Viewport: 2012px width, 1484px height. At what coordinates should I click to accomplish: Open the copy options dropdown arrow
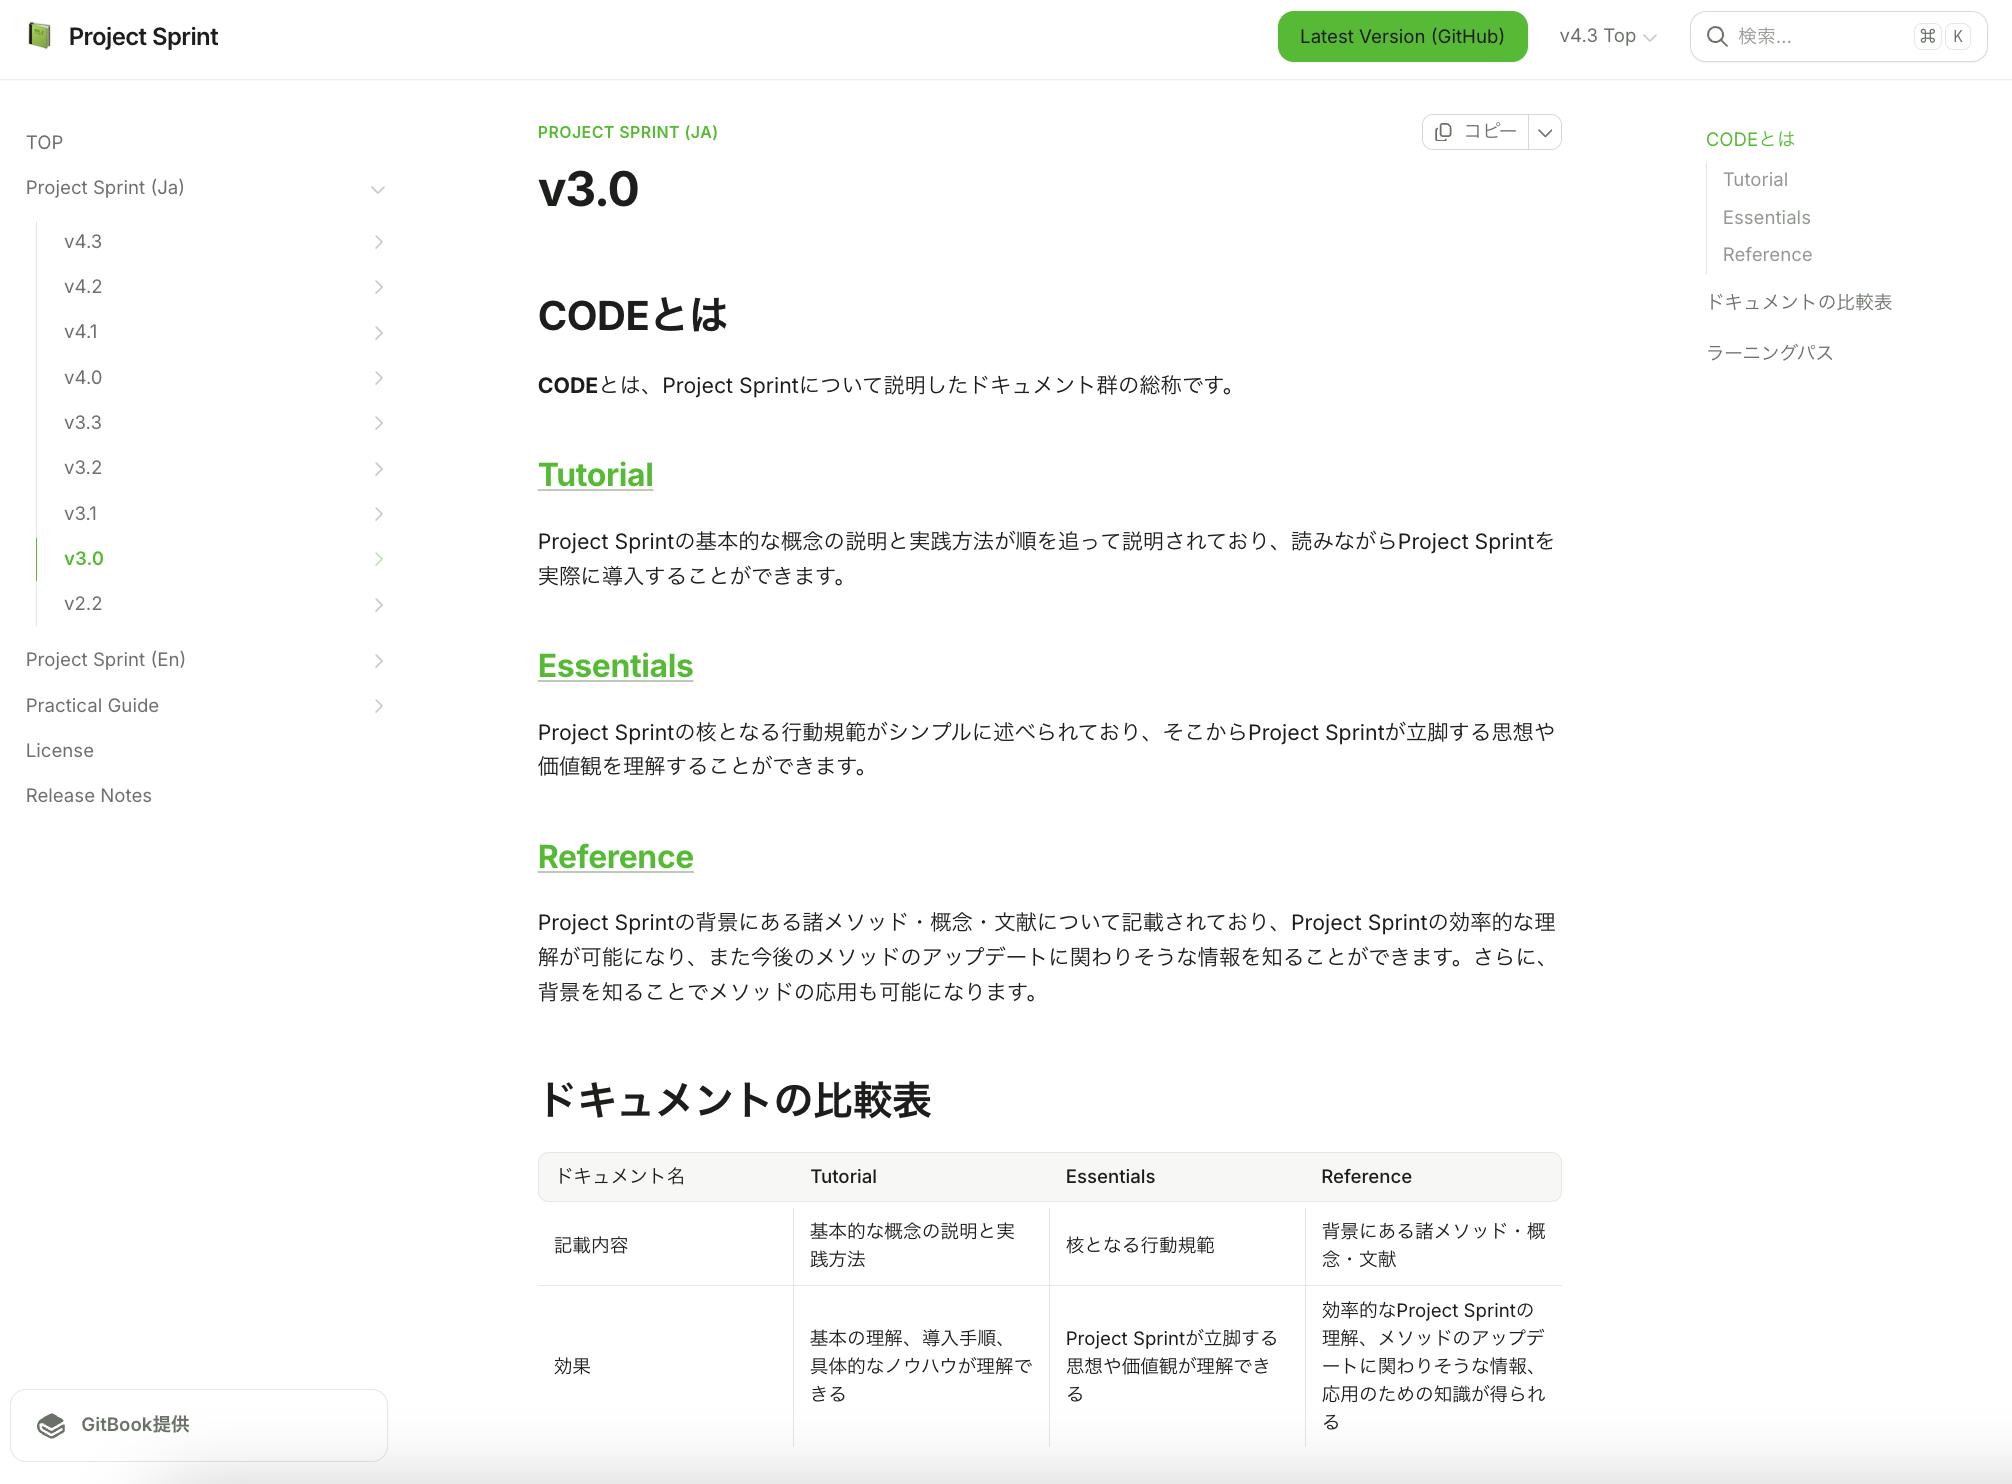tap(1545, 132)
